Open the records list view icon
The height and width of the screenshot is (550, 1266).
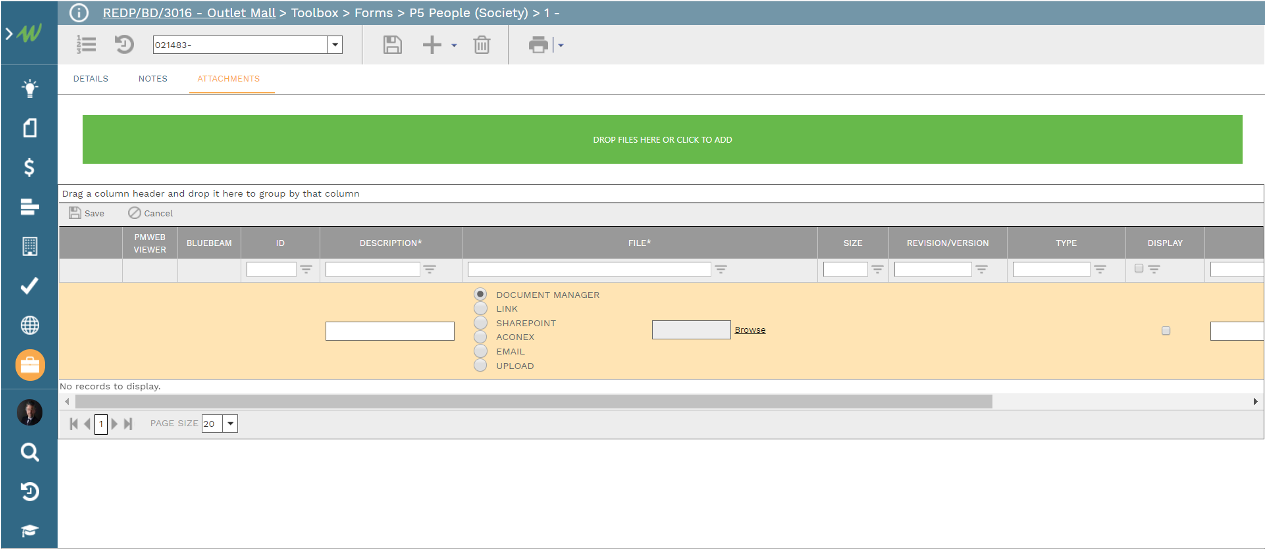[87, 44]
